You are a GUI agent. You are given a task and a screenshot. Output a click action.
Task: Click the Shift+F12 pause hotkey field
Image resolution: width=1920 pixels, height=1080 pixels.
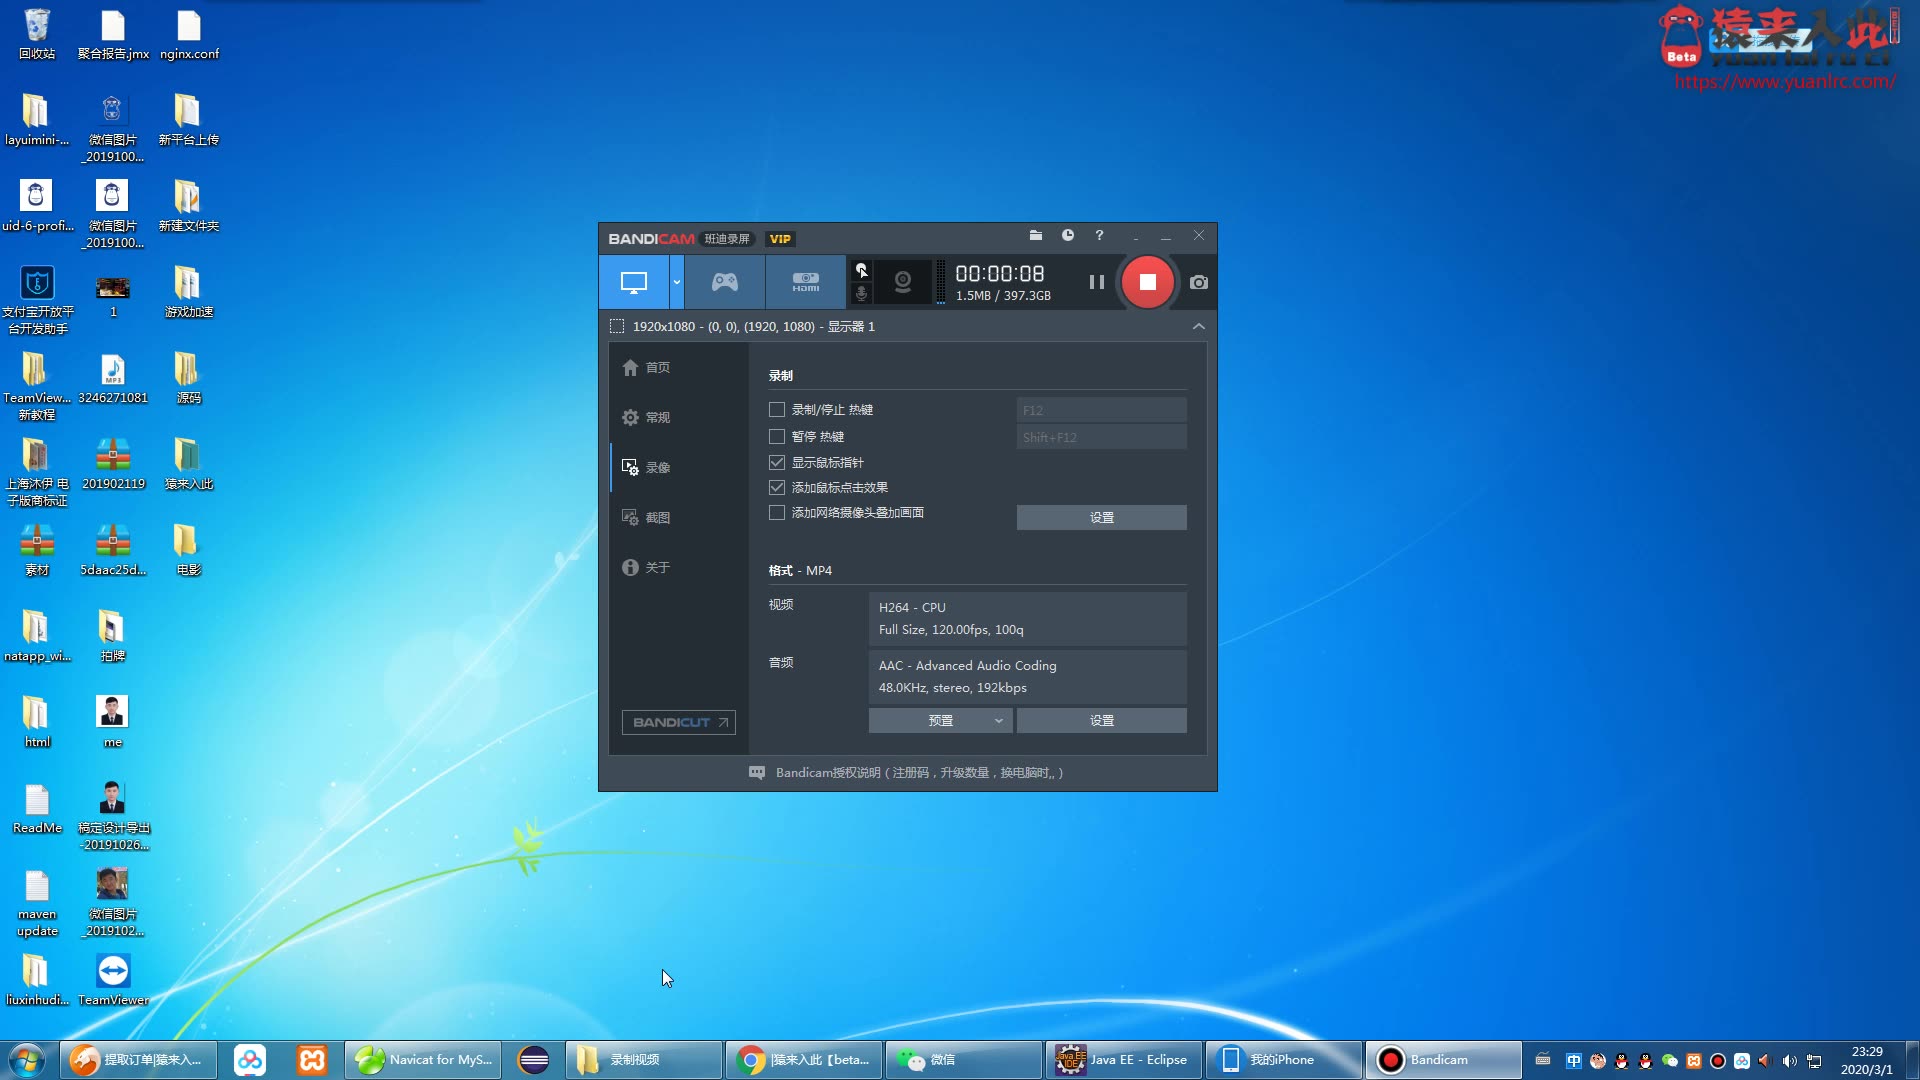[1101, 437]
